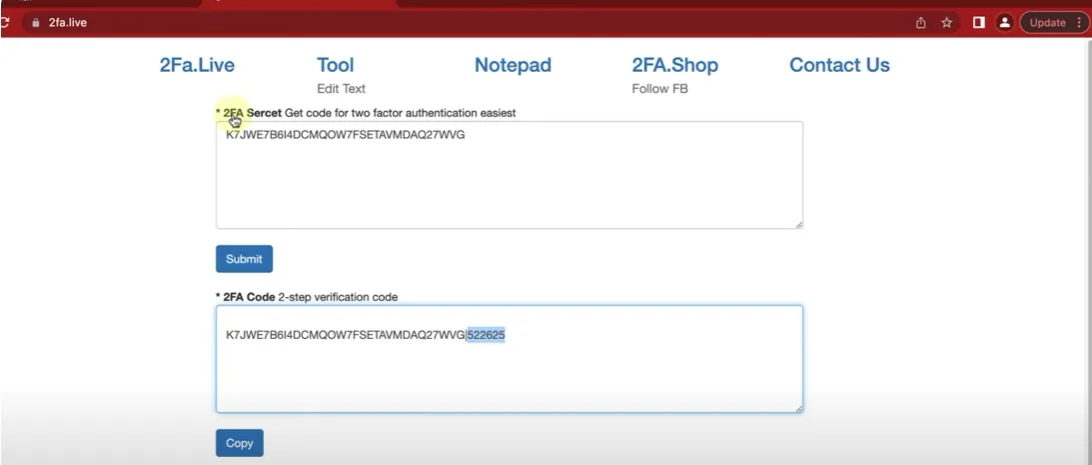Open the Chrome profile avatar icon
The image size is (1092, 465).
pyautogui.click(x=1005, y=23)
